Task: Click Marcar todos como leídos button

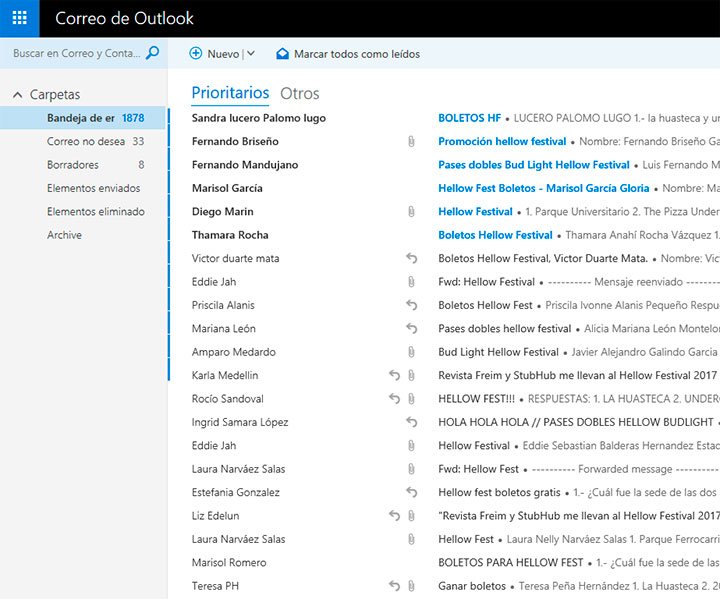Action: [356, 54]
